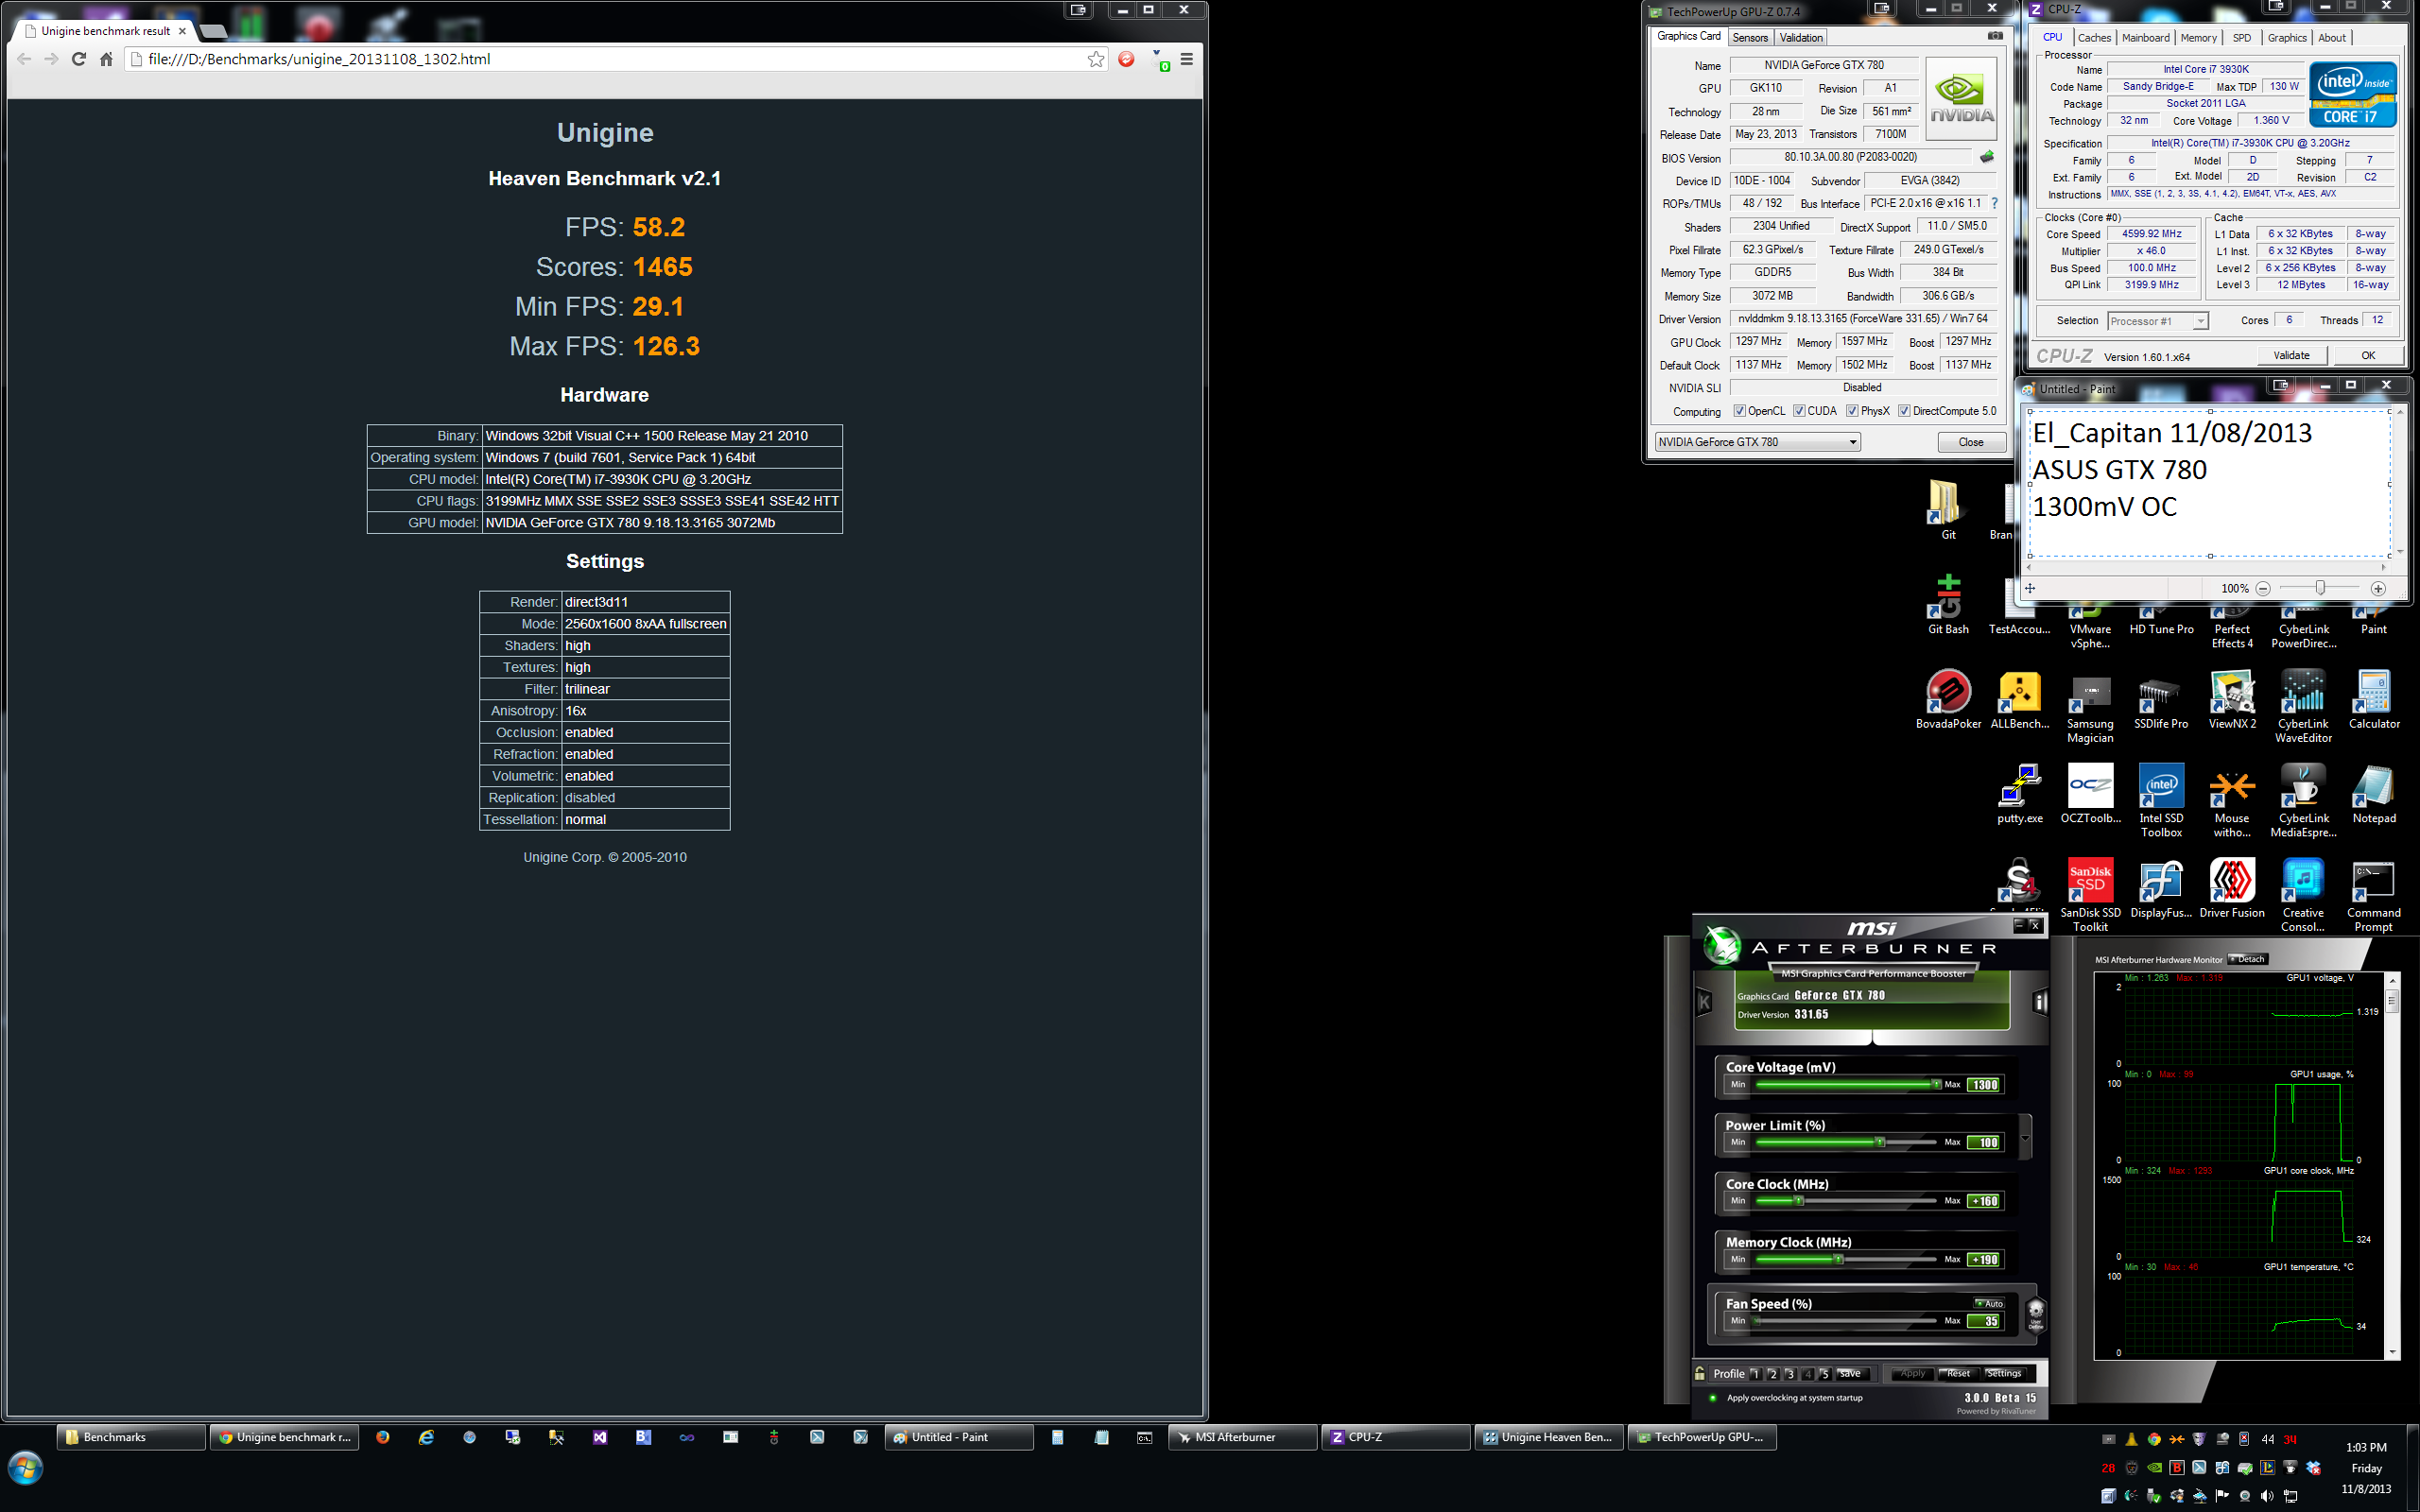Screen dimensions: 2420x1512
Task: Open Samsung Magician desktop icon
Action: click(x=2090, y=708)
